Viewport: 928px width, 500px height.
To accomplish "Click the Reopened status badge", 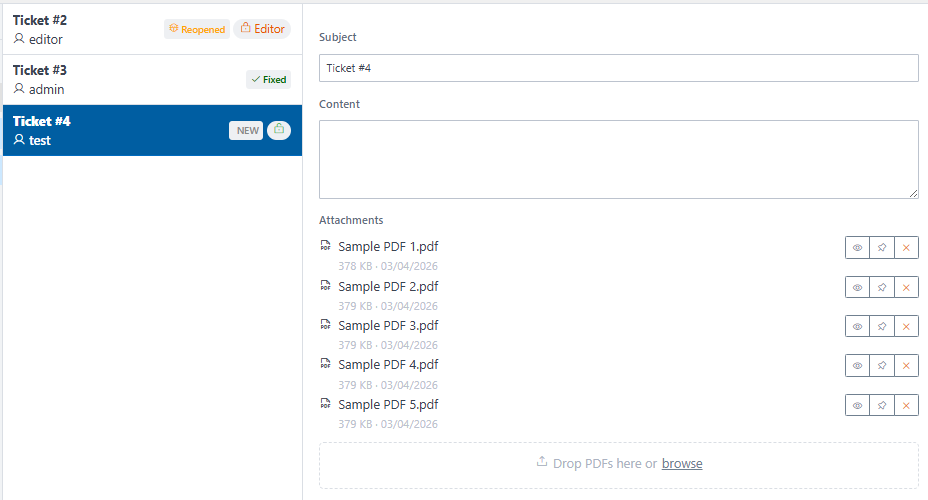I will click(197, 29).
